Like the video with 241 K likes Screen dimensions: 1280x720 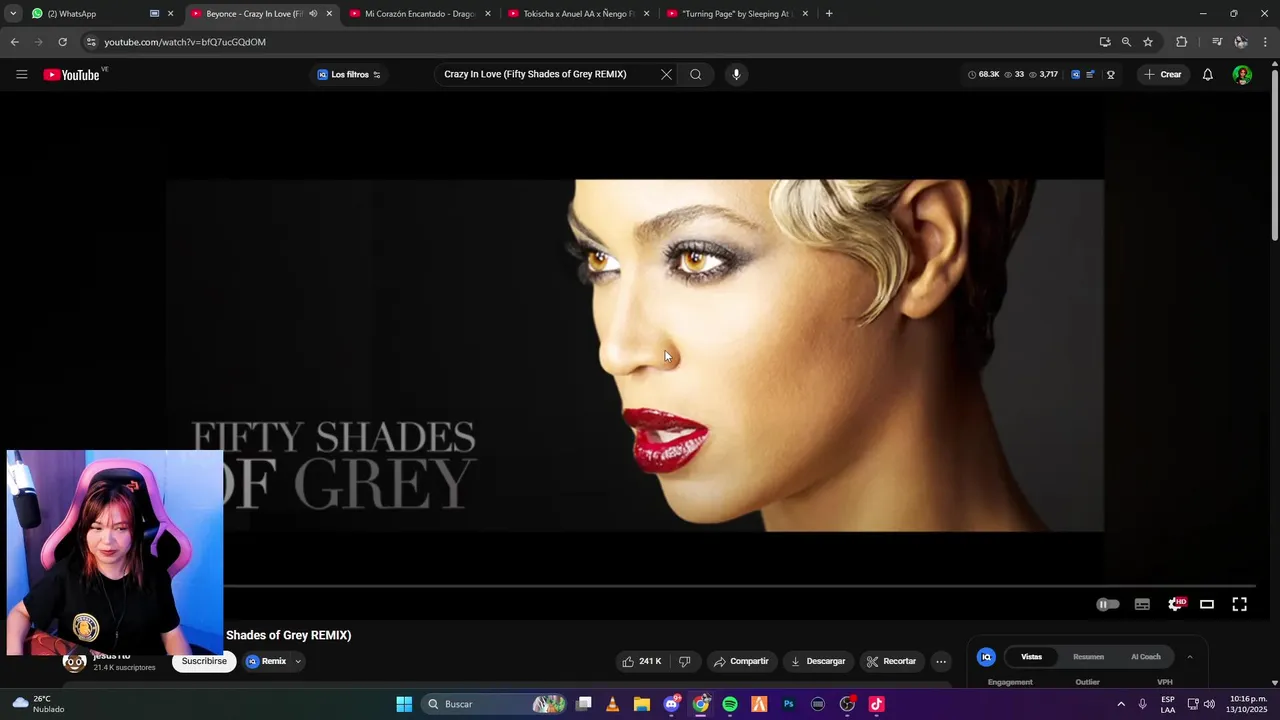[x=641, y=661]
